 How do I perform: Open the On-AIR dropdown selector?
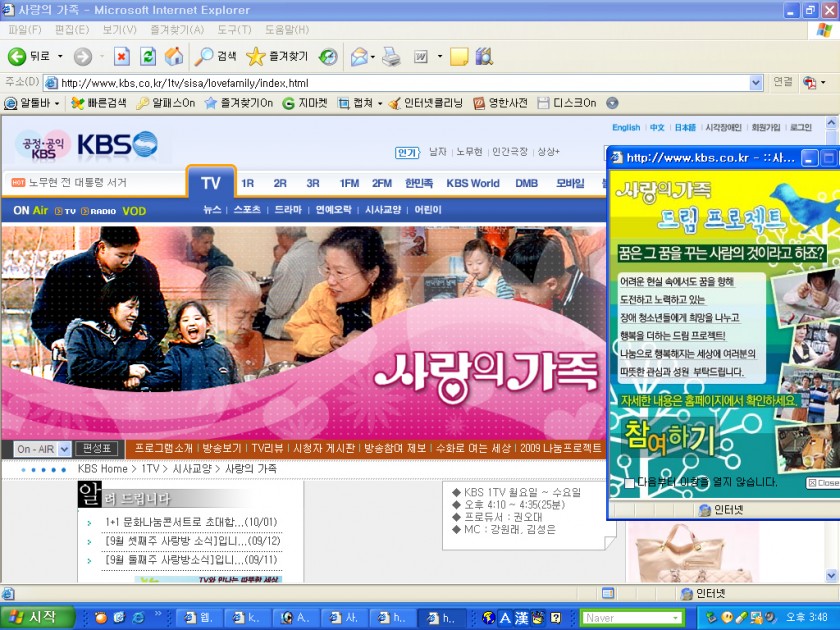tap(64, 449)
